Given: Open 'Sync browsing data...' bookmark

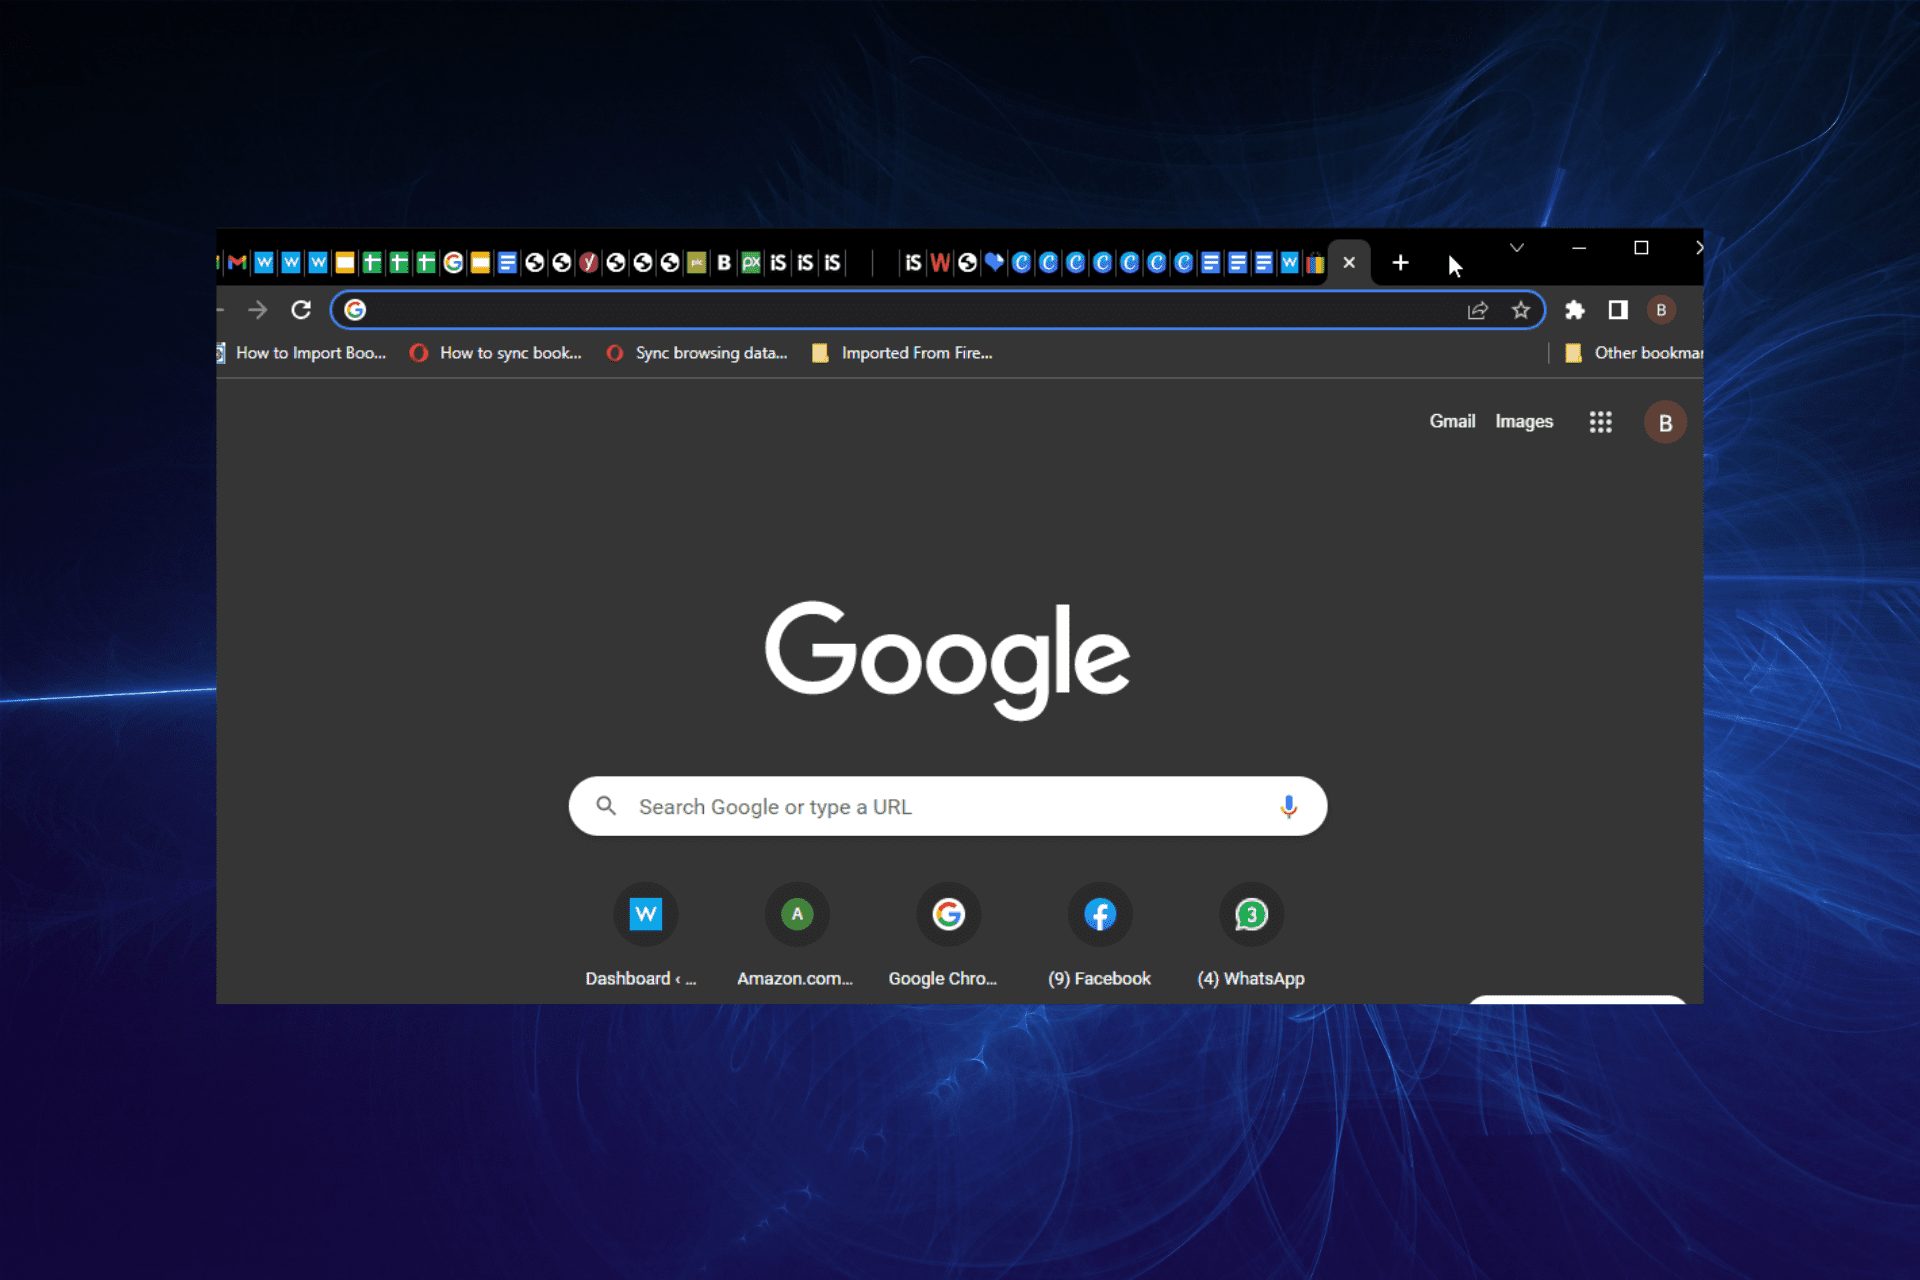Looking at the screenshot, I should tap(697, 353).
